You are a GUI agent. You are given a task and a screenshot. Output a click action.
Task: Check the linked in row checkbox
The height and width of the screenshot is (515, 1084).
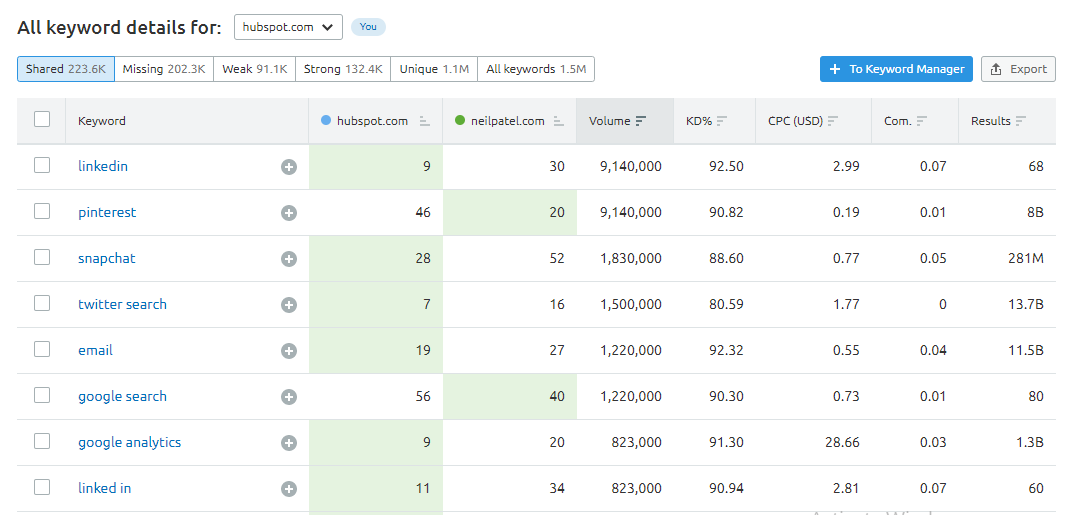(42, 487)
